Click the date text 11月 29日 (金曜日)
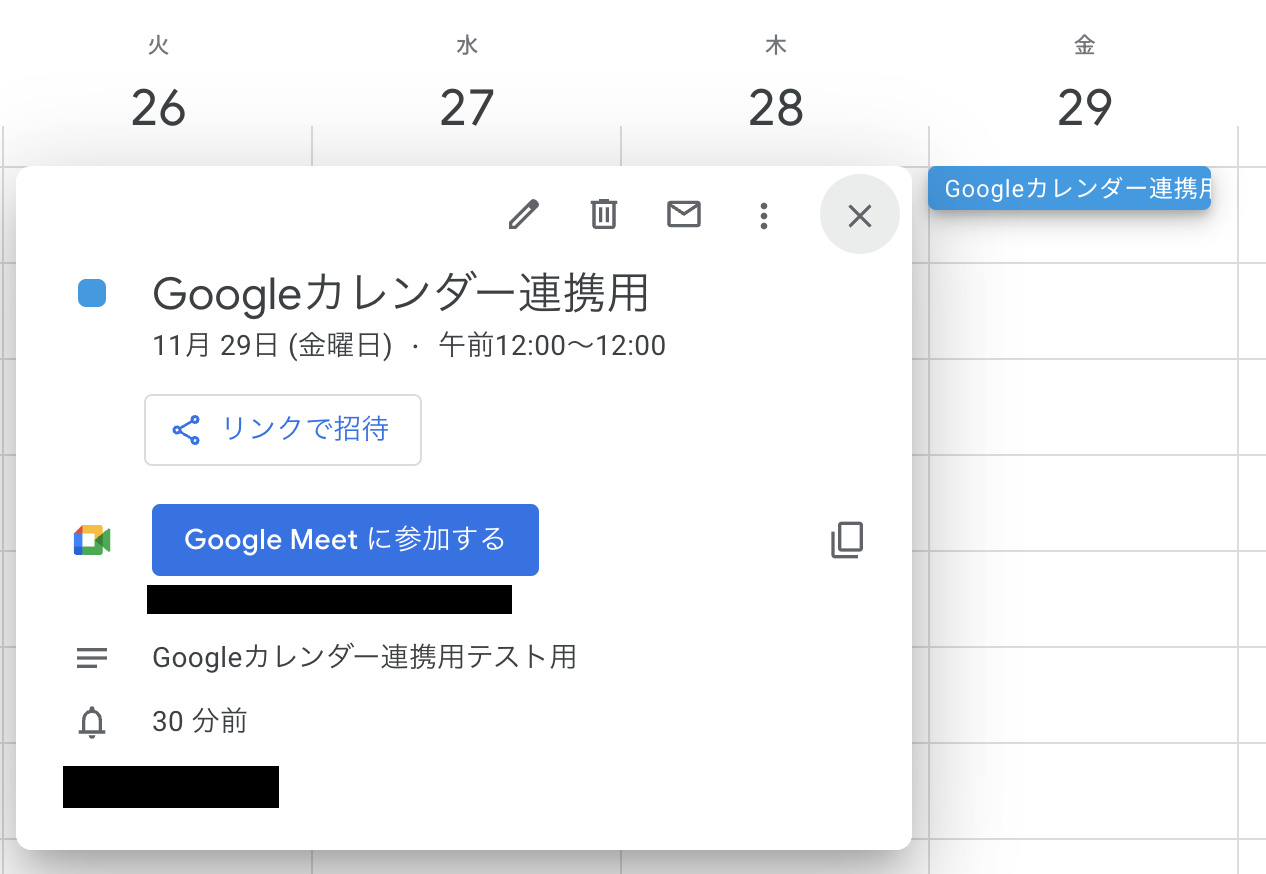 (x=272, y=346)
